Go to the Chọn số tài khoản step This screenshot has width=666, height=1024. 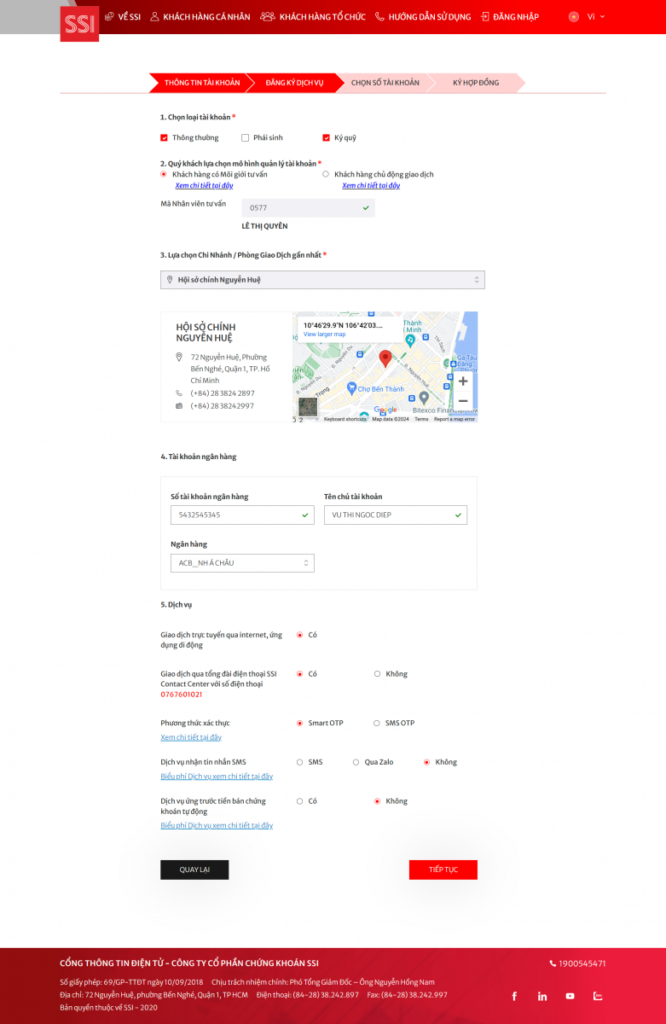385,83
